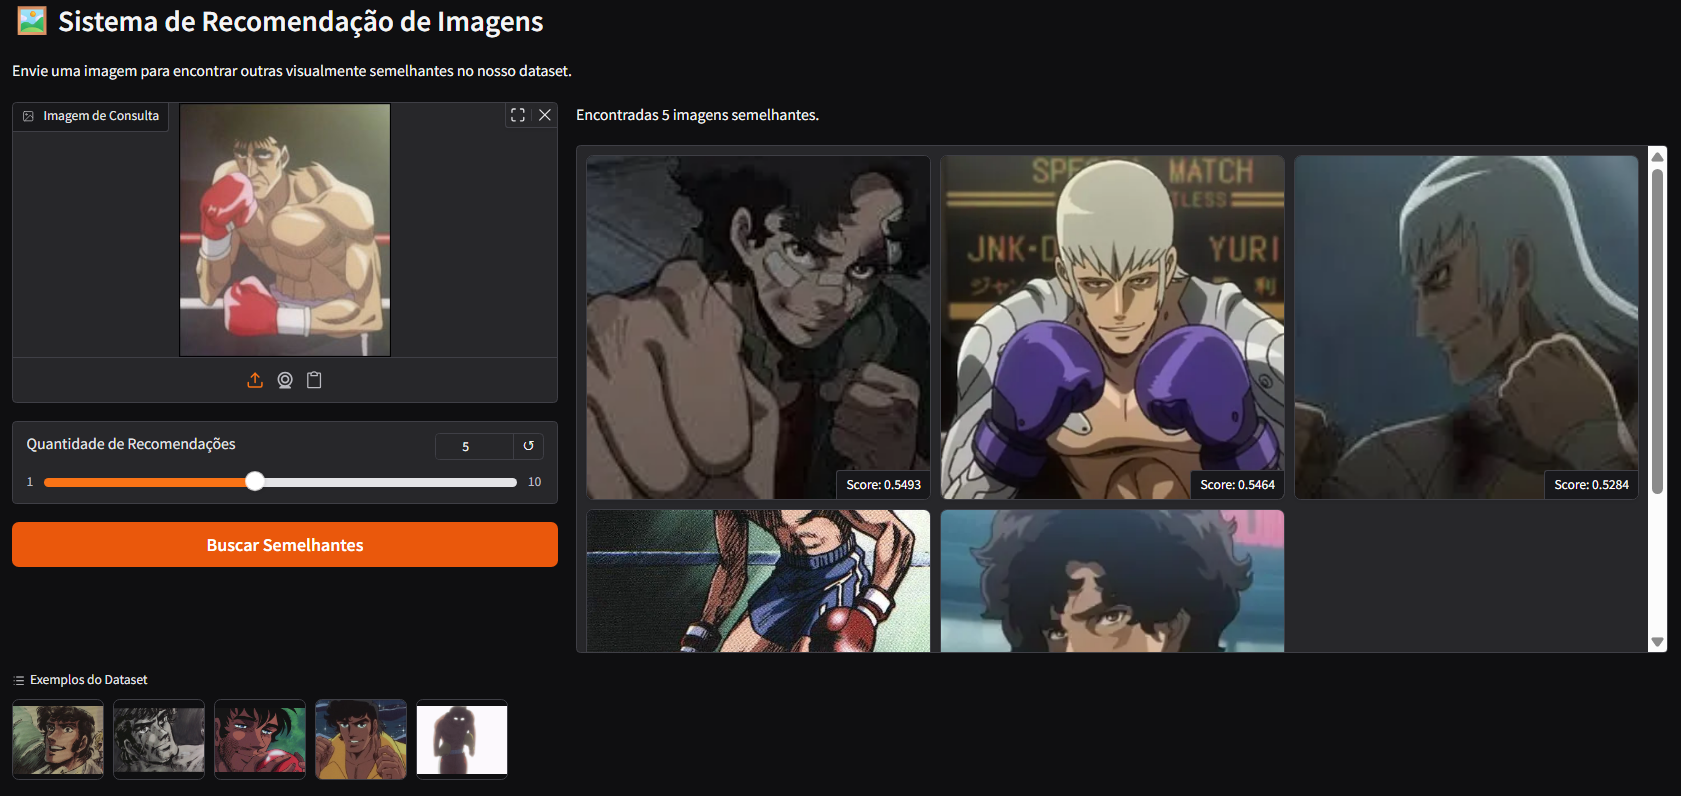This screenshot has height=796, width=1681.
Task: Click the 'Score: 0.5464' label
Action: click(x=1237, y=485)
